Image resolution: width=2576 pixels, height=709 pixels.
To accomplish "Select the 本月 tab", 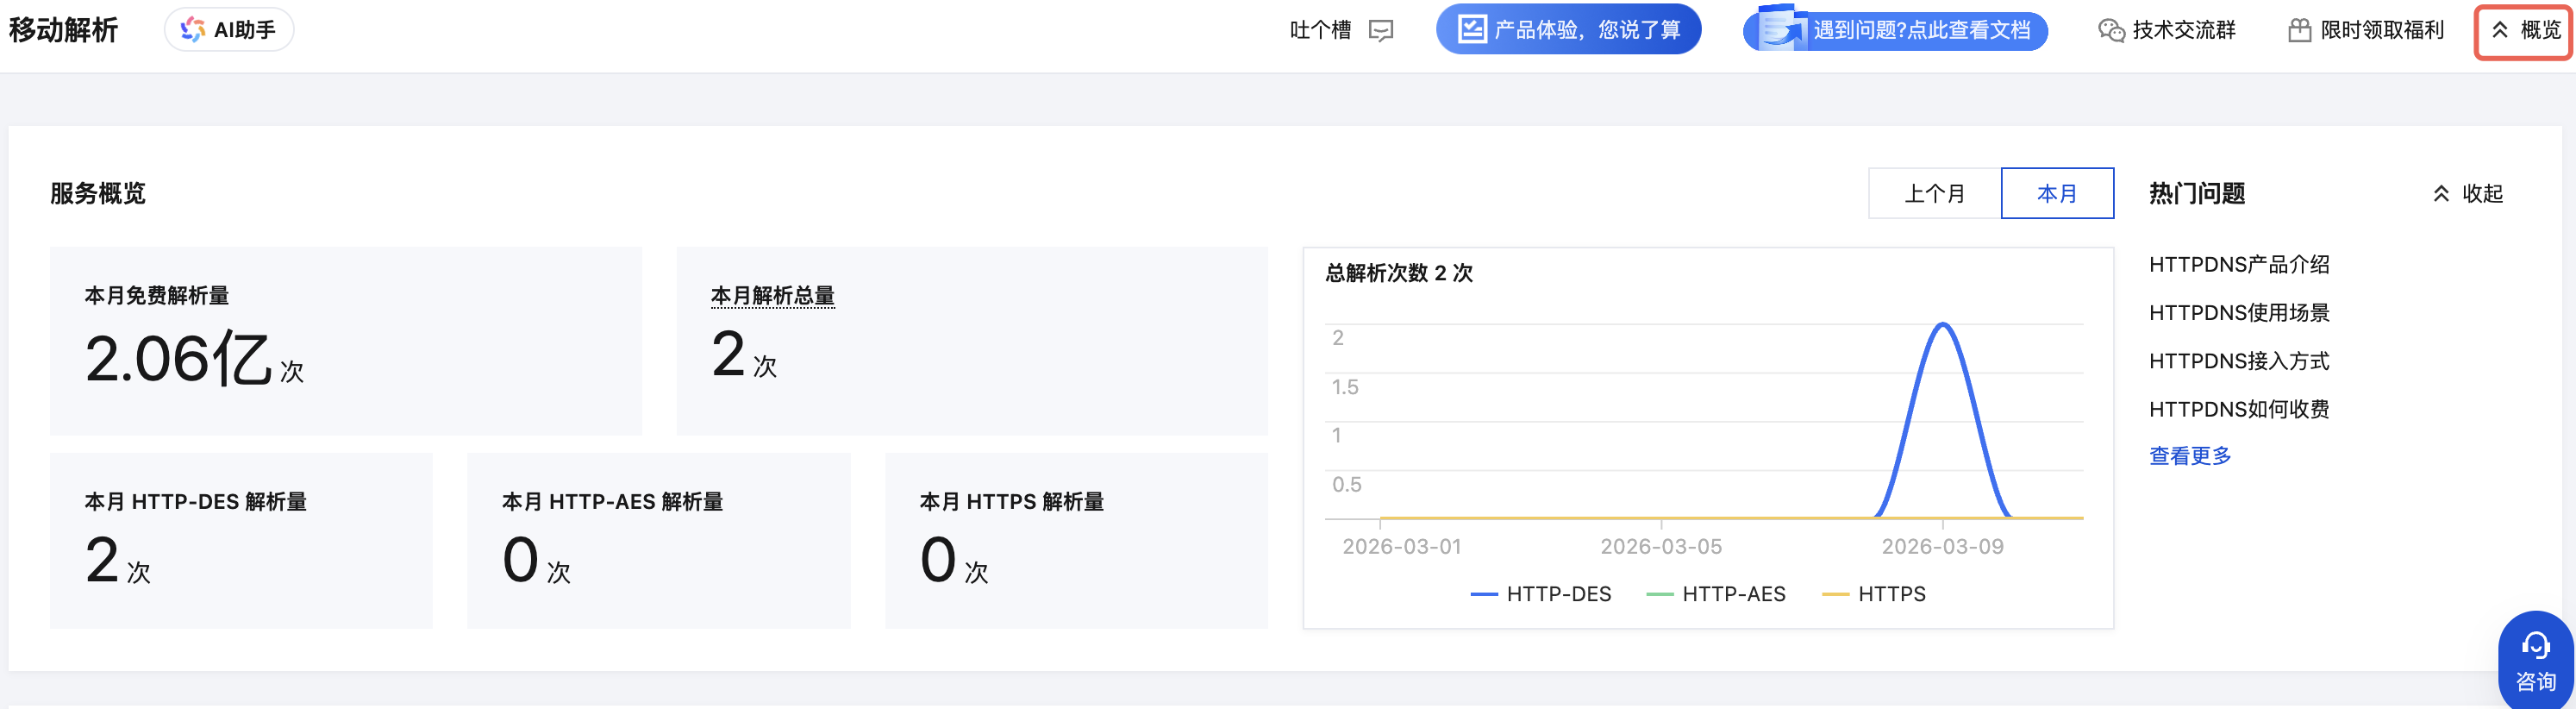I will pyautogui.click(x=2057, y=193).
